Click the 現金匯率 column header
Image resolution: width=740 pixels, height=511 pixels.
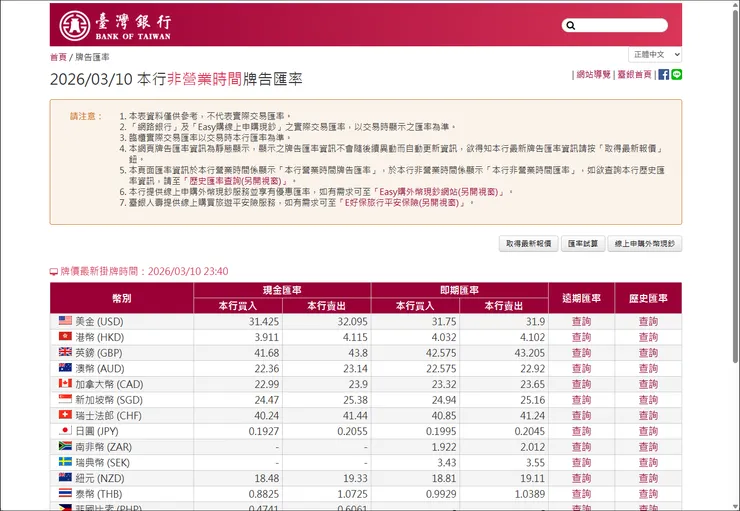282,290
